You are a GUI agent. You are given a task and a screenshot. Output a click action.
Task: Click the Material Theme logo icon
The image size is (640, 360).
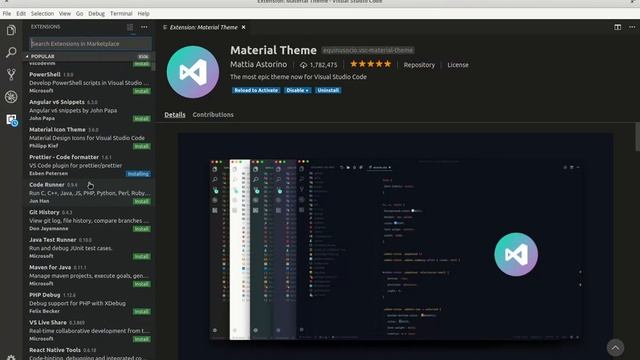(x=193, y=72)
